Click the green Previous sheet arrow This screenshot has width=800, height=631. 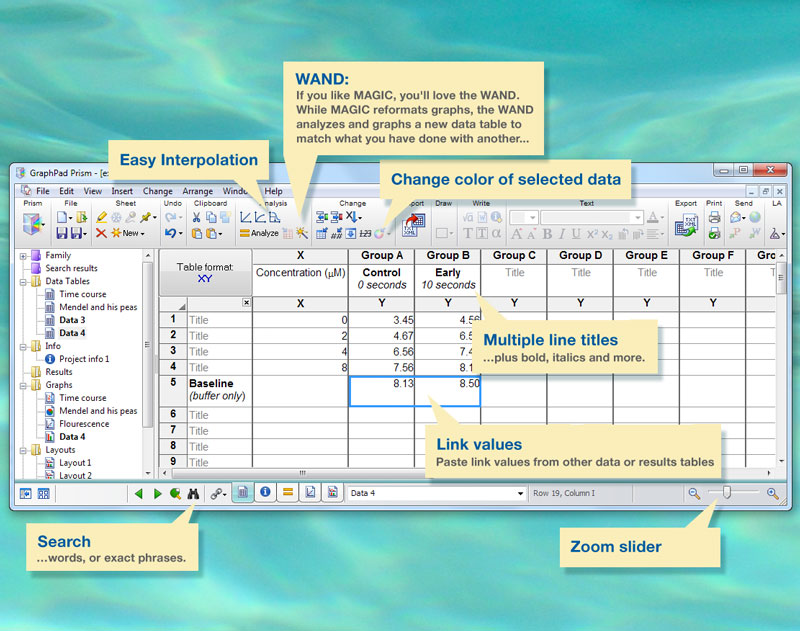[x=138, y=493]
